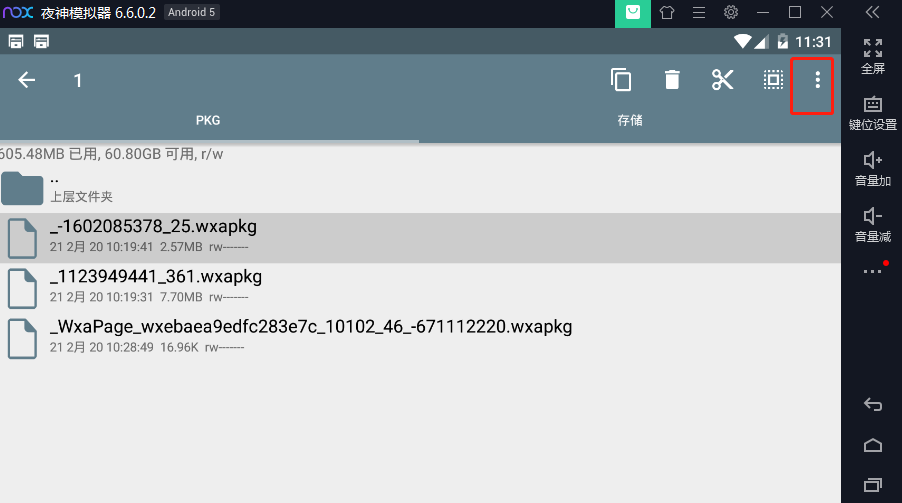
Task: Click the storage usage info text
Action: coord(110,154)
